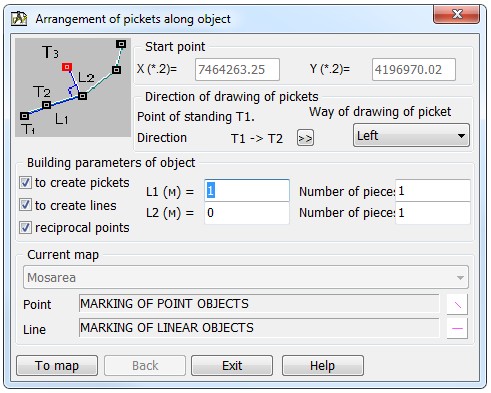Click the application icon in title bar
The image size is (491, 393).
click(19, 19)
